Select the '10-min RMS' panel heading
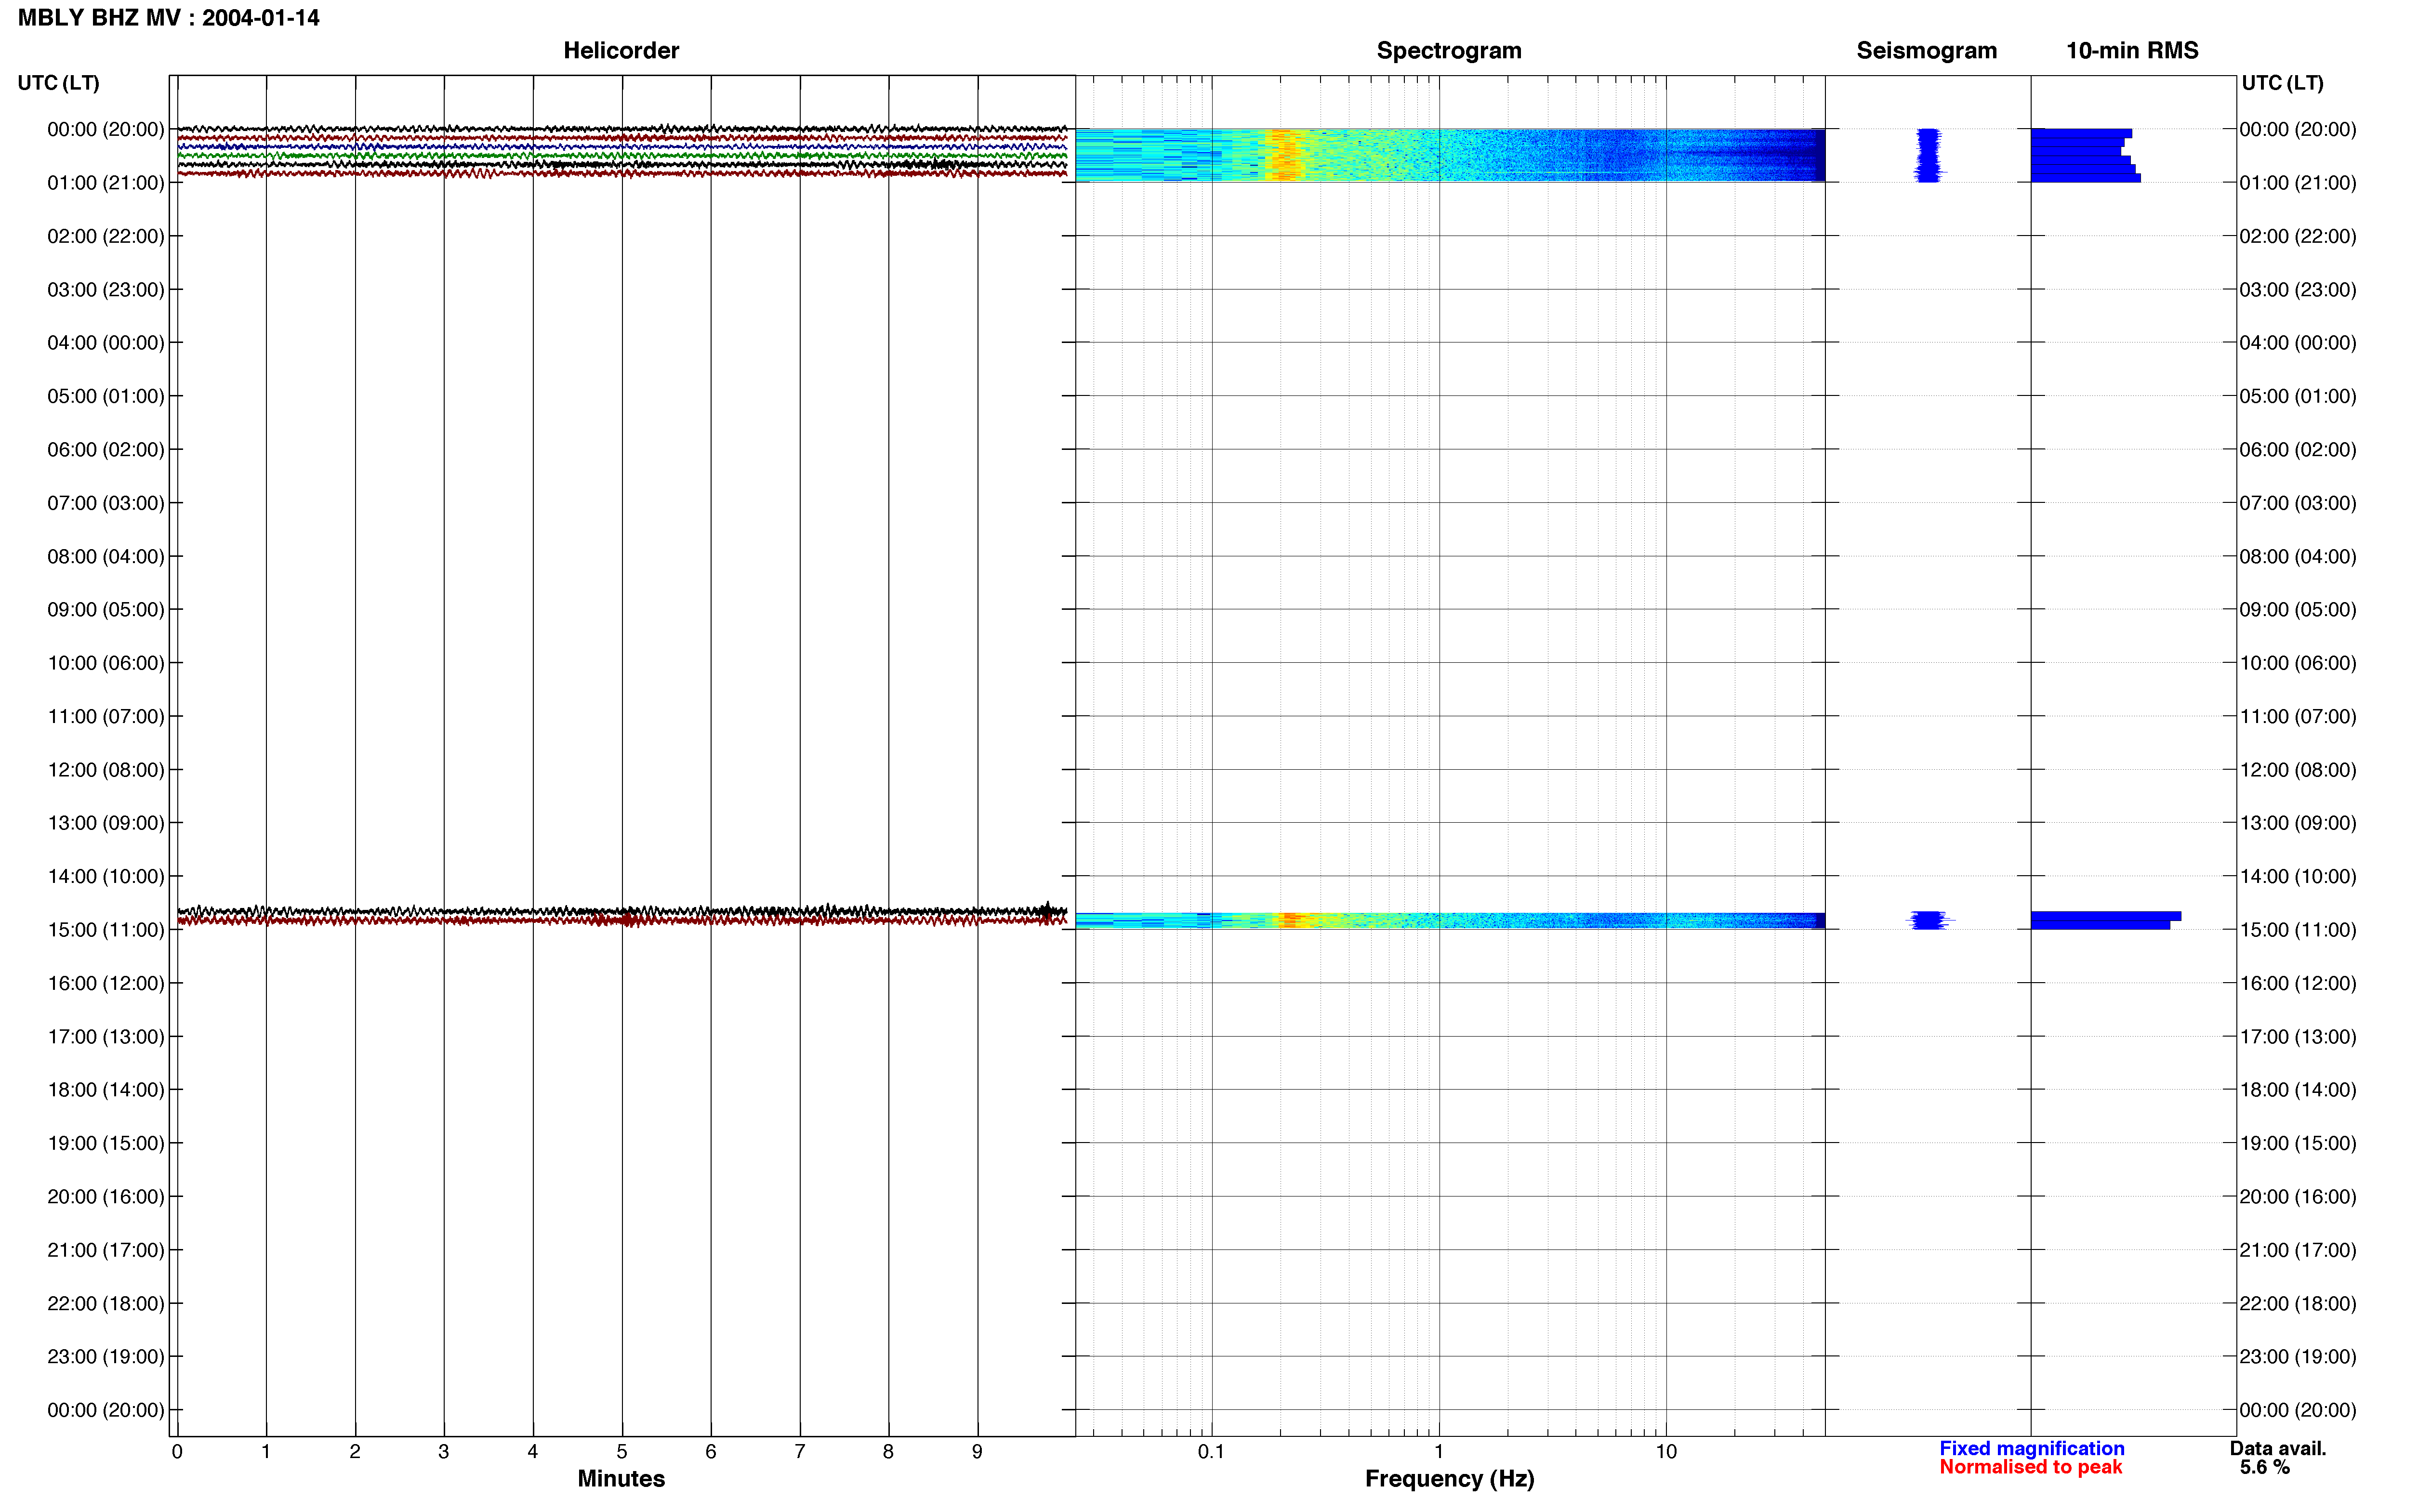 click(x=2132, y=51)
